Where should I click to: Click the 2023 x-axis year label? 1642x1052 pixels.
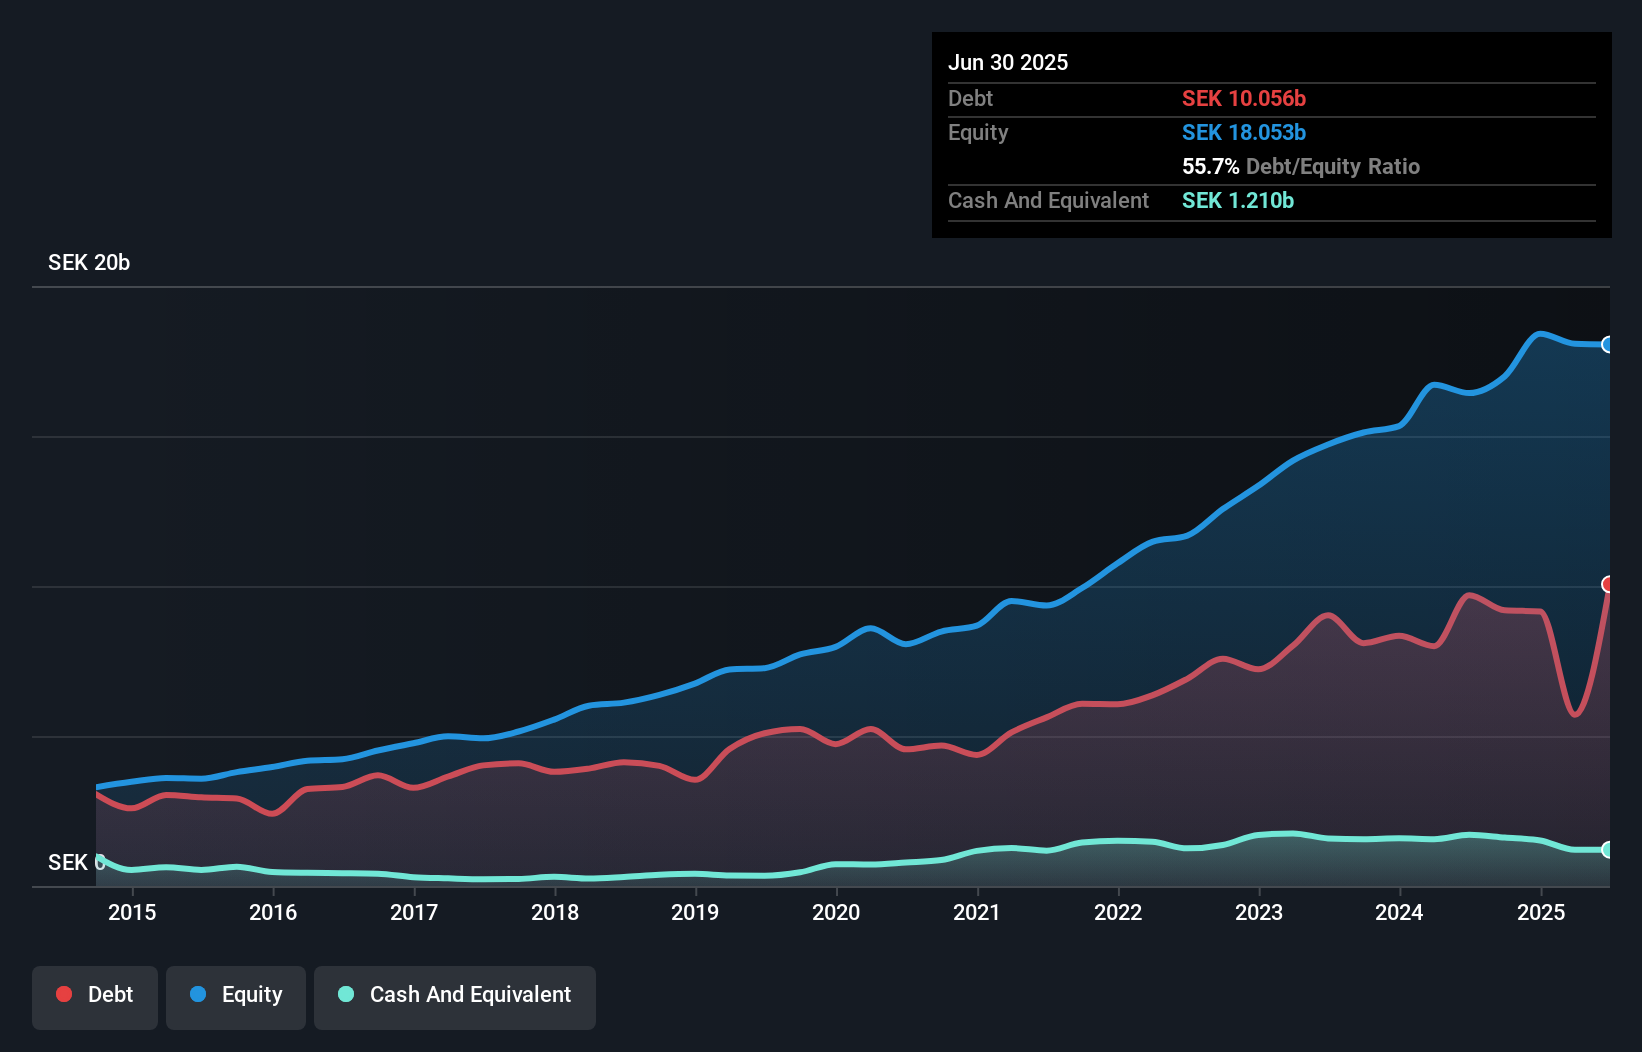(1259, 912)
